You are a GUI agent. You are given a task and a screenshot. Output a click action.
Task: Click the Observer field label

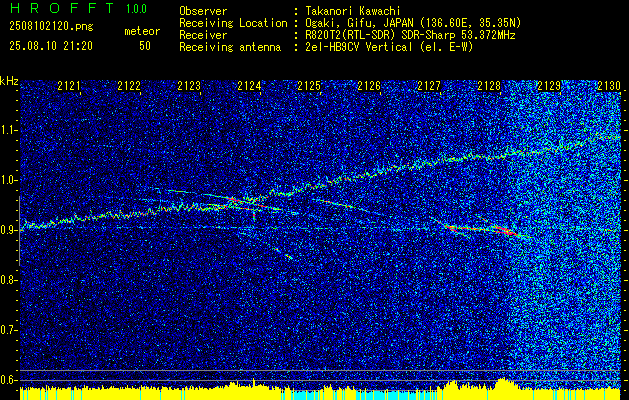pos(203,11)
